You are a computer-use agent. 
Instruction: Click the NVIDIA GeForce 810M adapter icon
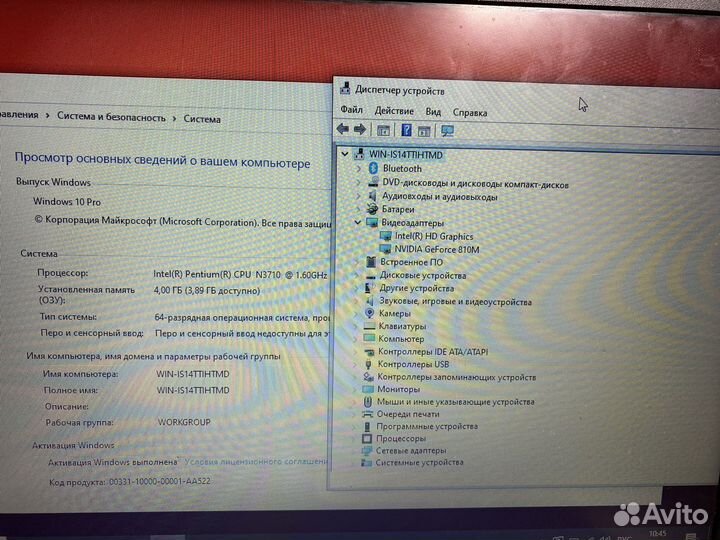pos(385,249)
